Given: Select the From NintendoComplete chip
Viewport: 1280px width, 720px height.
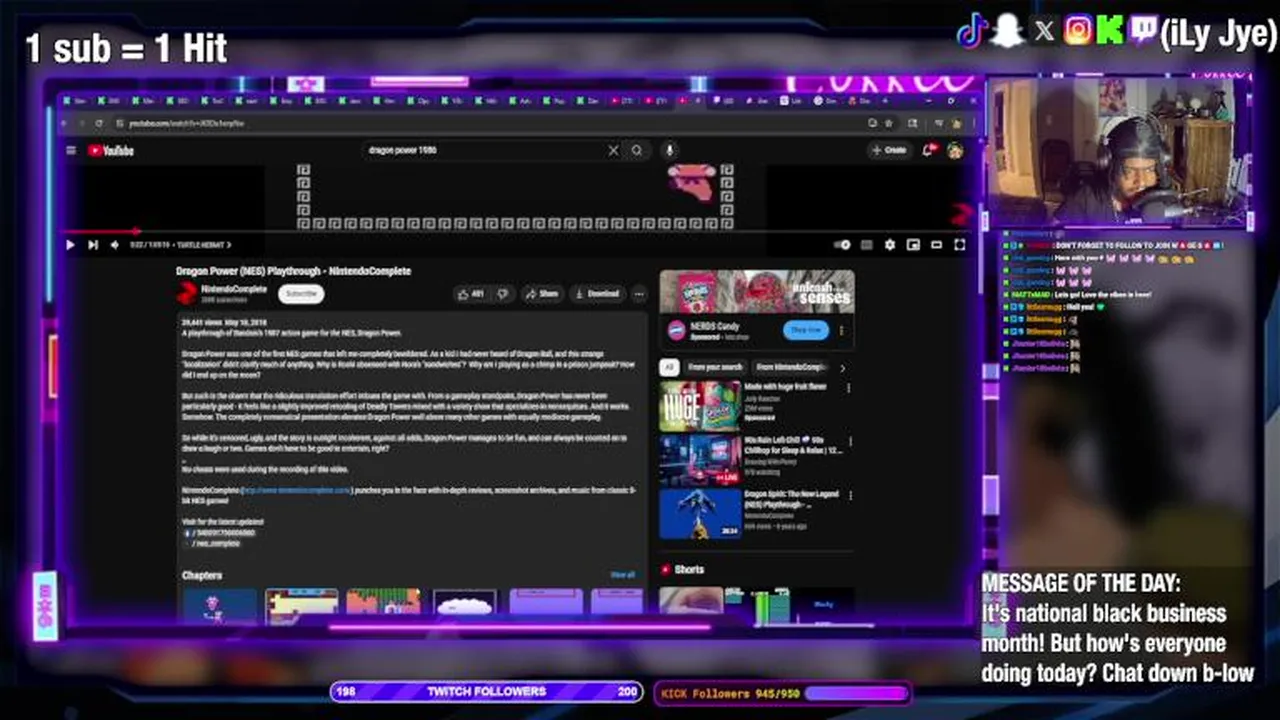Looking at the screenshot, I should click(791, 367).
